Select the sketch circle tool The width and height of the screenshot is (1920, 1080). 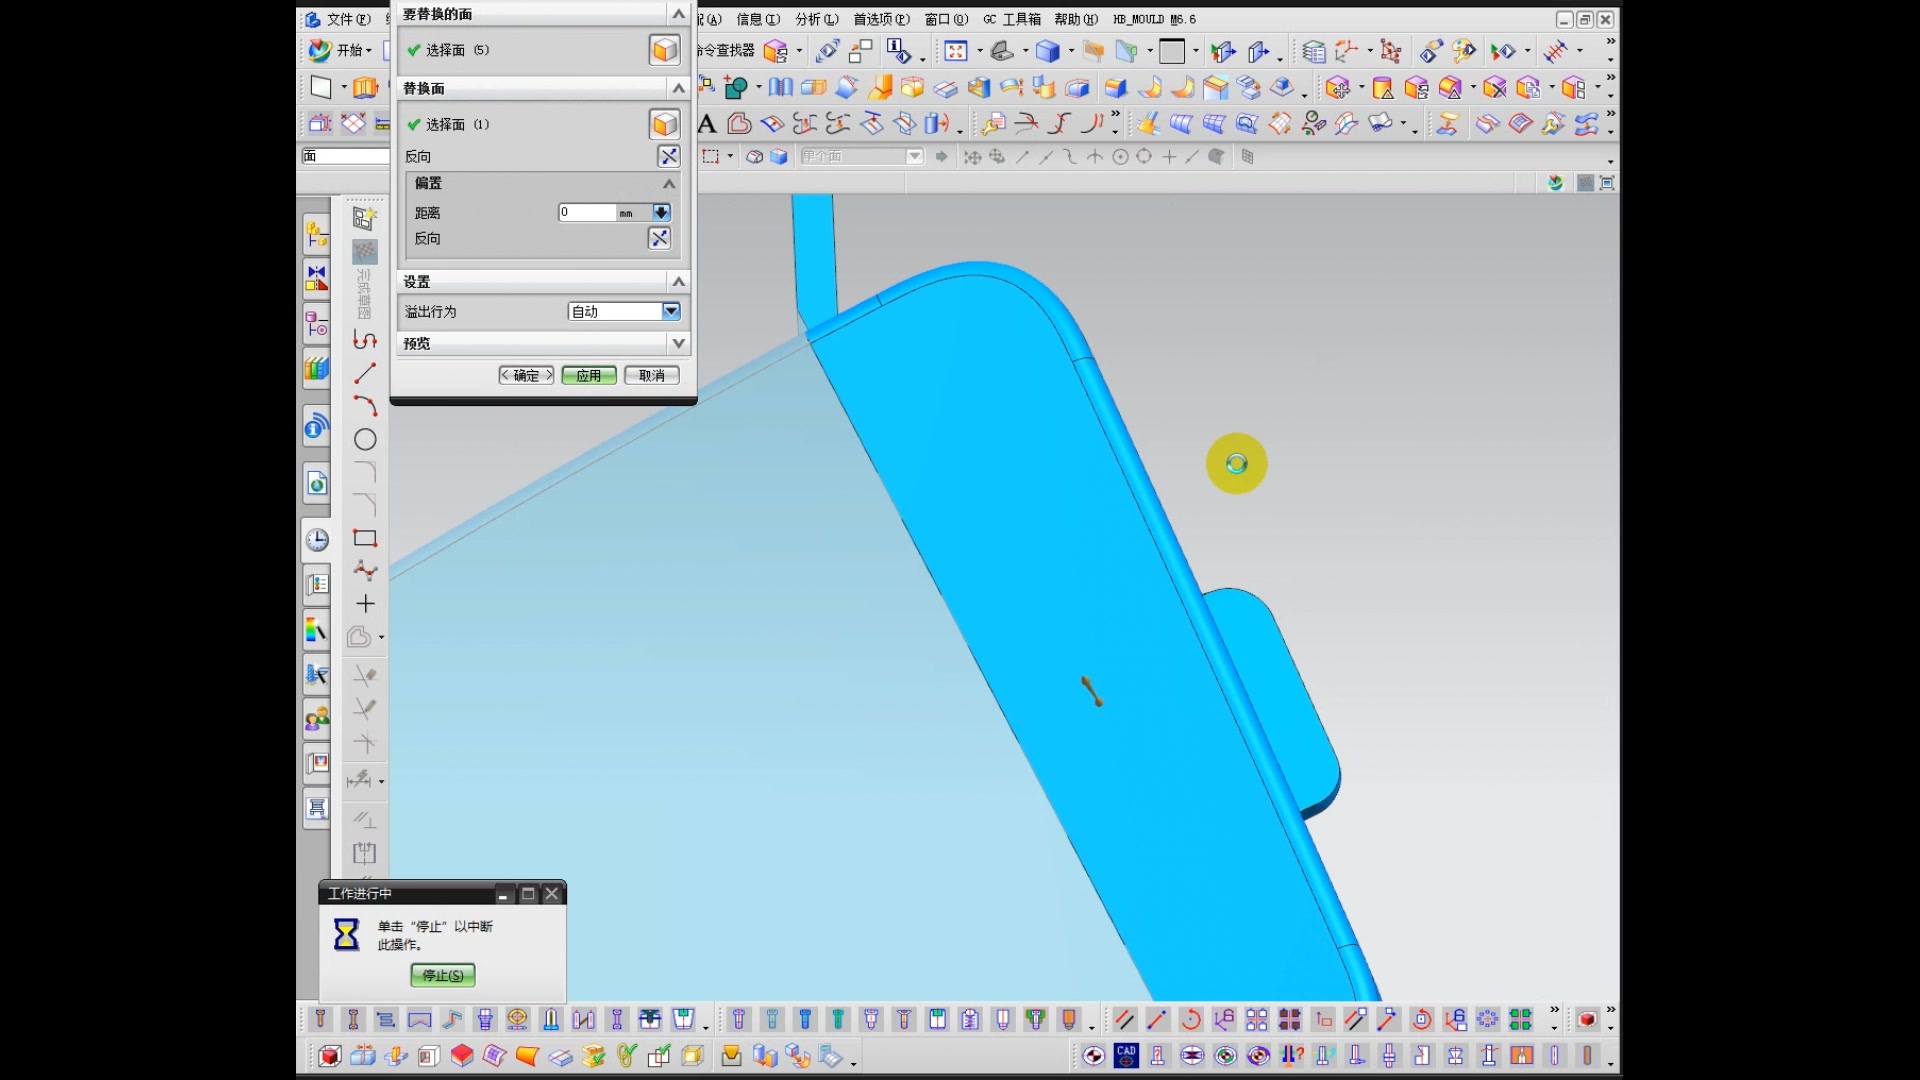tap(365, 439)
